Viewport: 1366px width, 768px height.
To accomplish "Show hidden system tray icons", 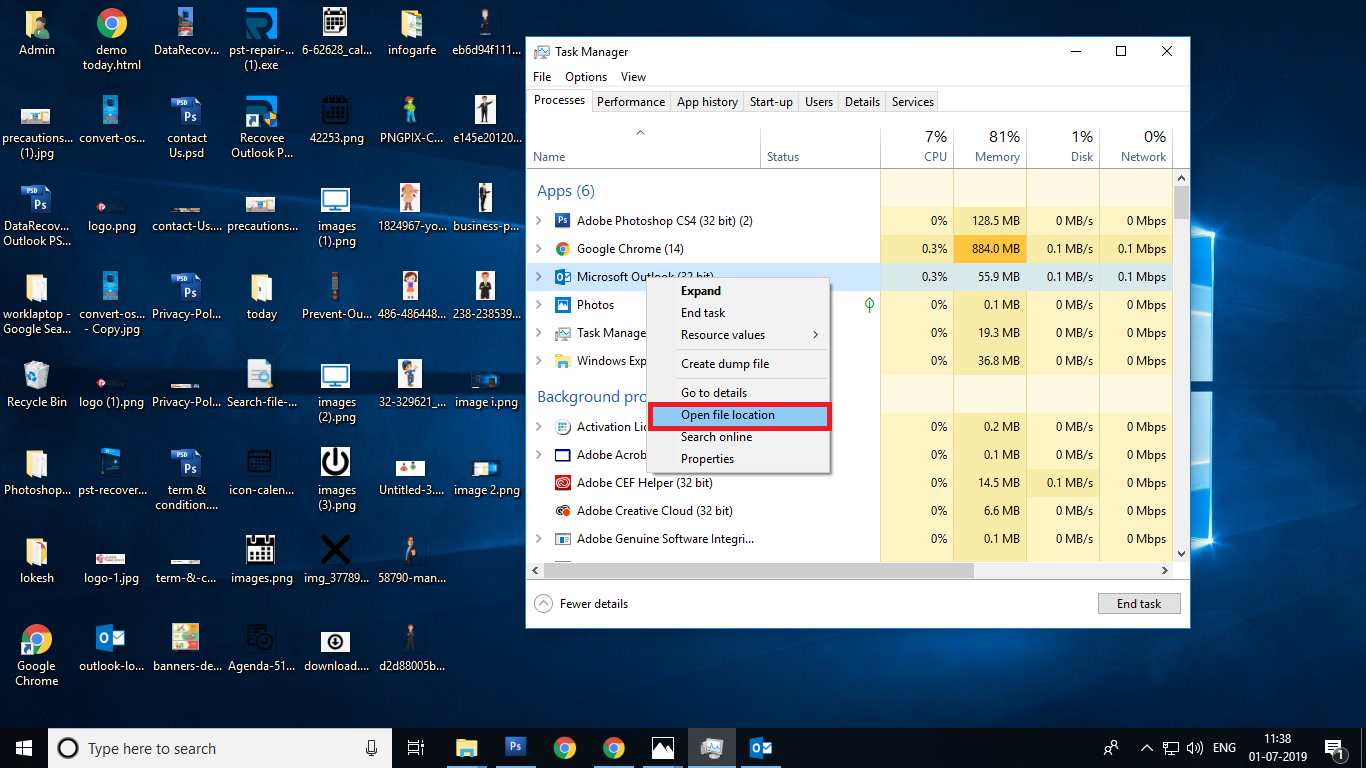I will point(1146,747).
